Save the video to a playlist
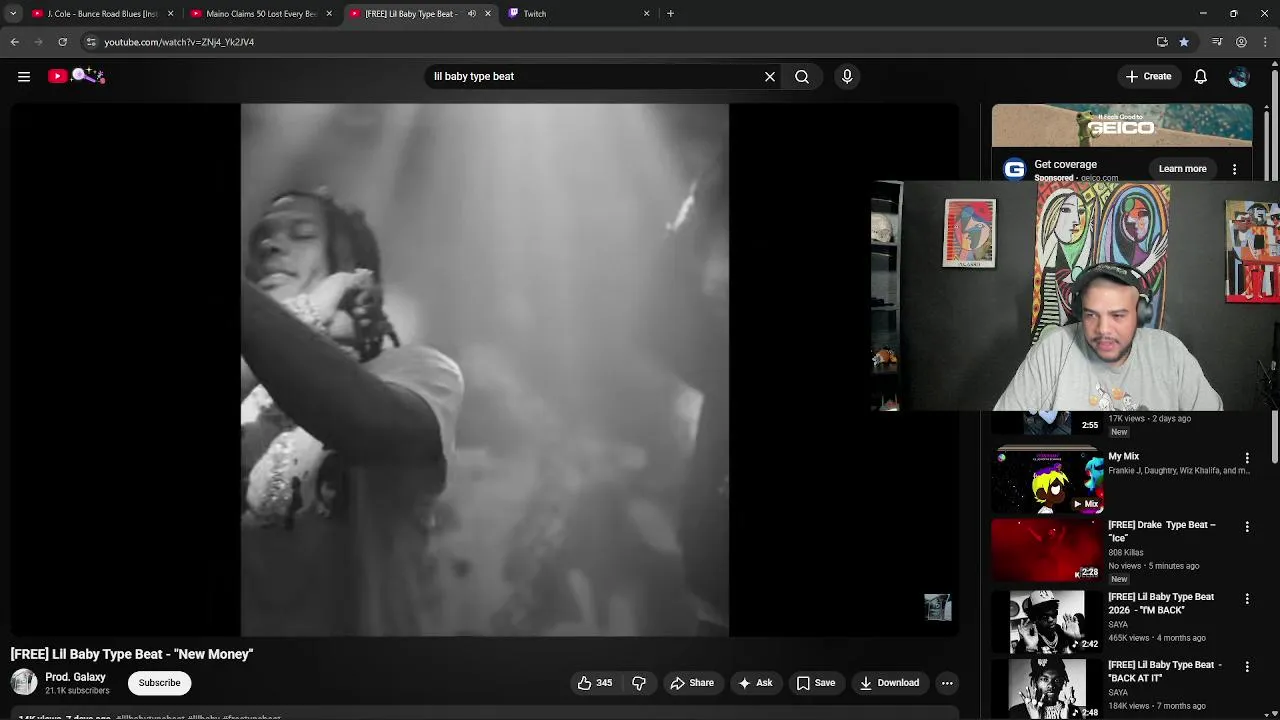Screen dimensions: 1280x720 [x=816, y=683]
